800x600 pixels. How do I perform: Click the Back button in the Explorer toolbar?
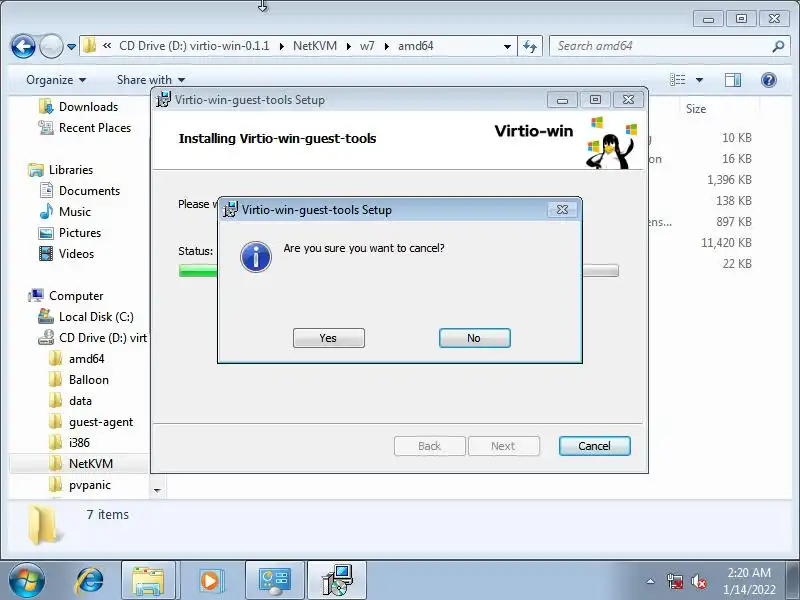(23, 46)
